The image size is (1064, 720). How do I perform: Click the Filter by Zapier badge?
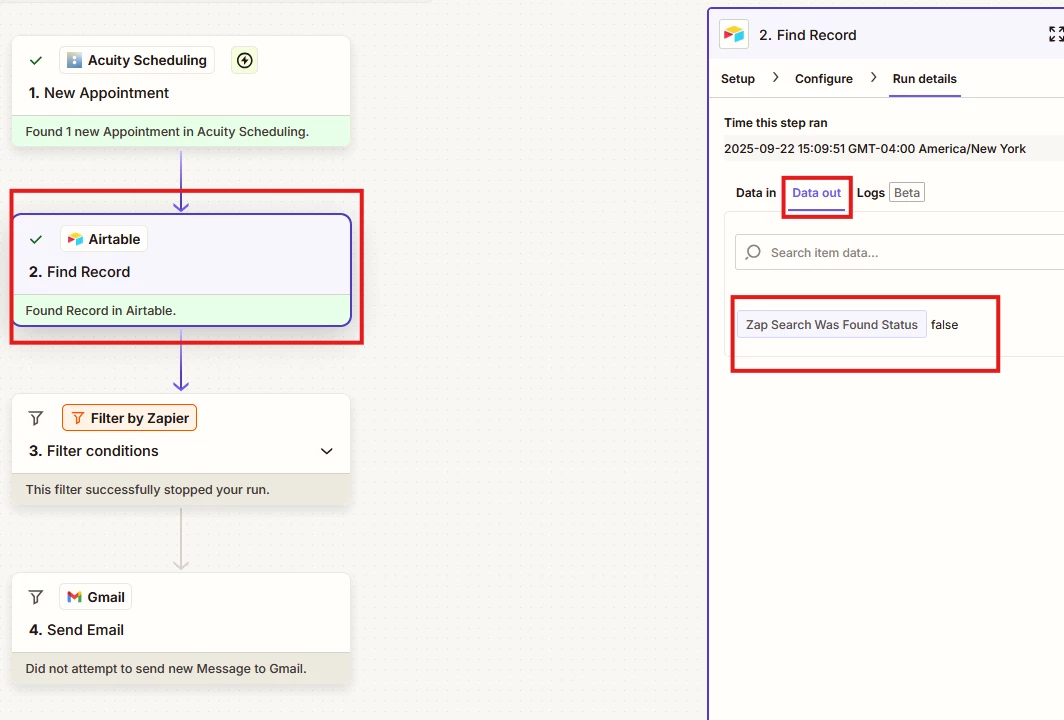(x=130, y=418)
